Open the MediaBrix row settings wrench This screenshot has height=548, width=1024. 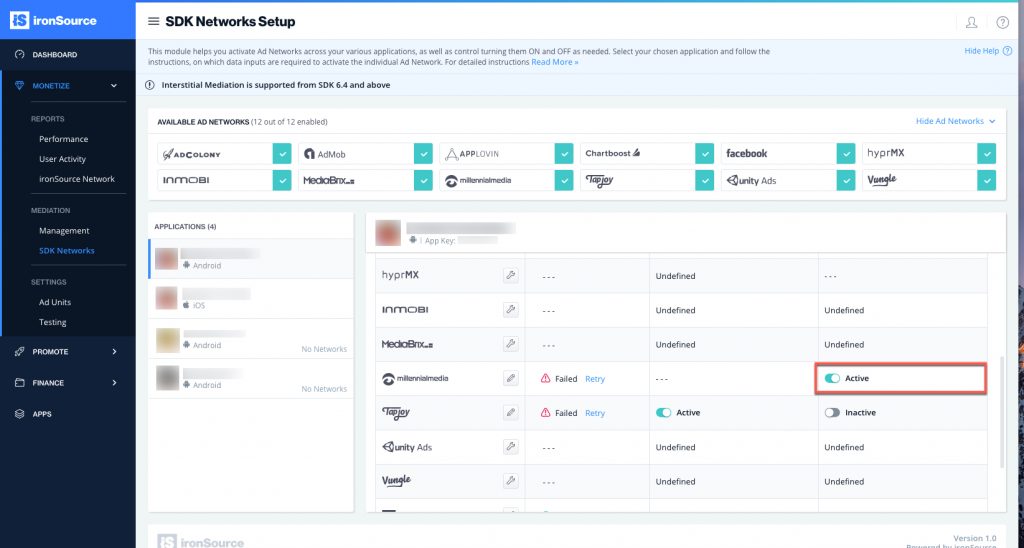coord(511,344)
